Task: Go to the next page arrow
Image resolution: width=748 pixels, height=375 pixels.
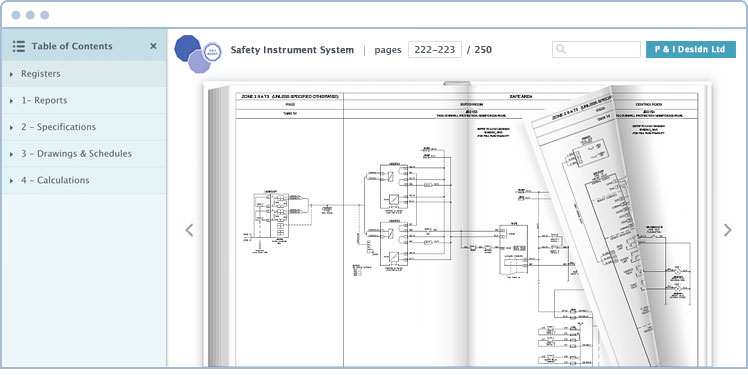Action: click(x=727, y=230)
